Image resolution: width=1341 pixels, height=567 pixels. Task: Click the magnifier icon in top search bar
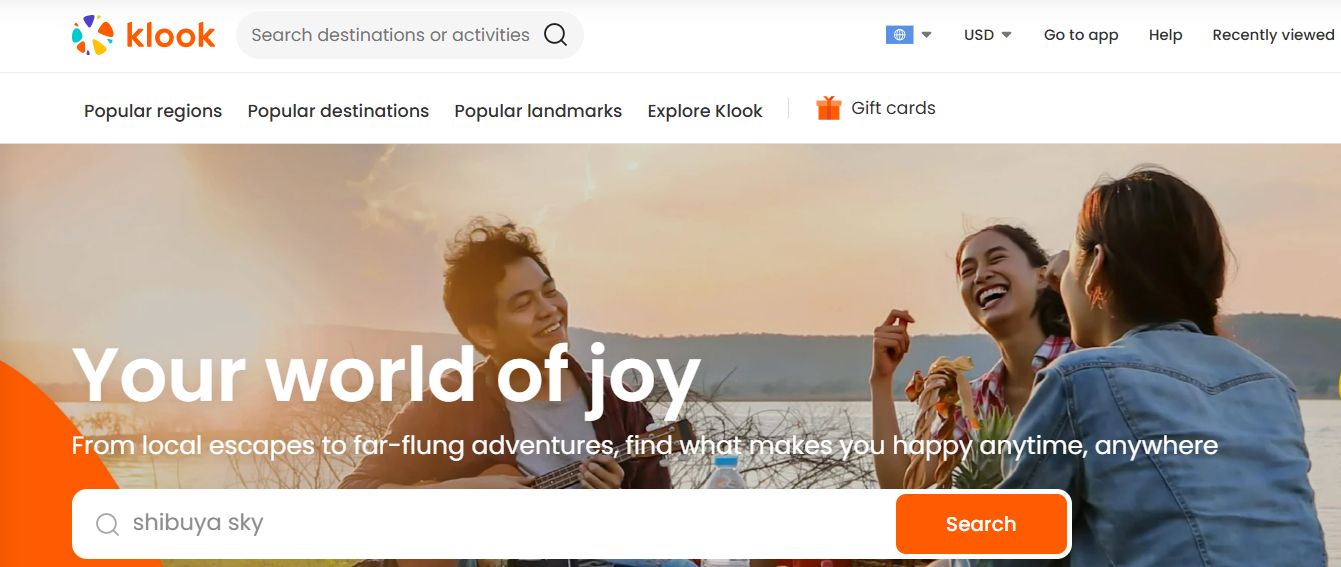coord(555,35)
